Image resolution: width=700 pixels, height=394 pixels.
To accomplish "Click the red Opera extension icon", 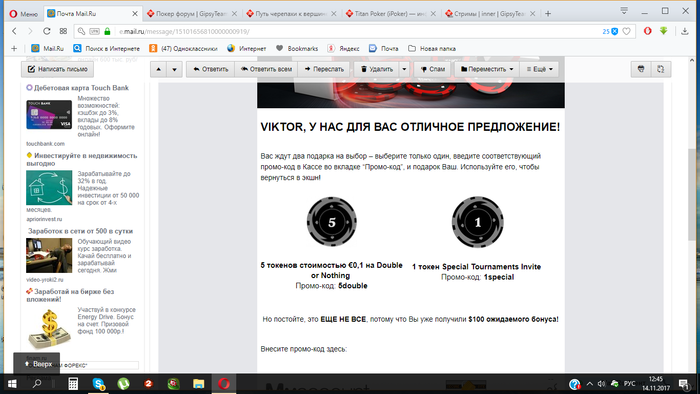I will pos(647,31).
